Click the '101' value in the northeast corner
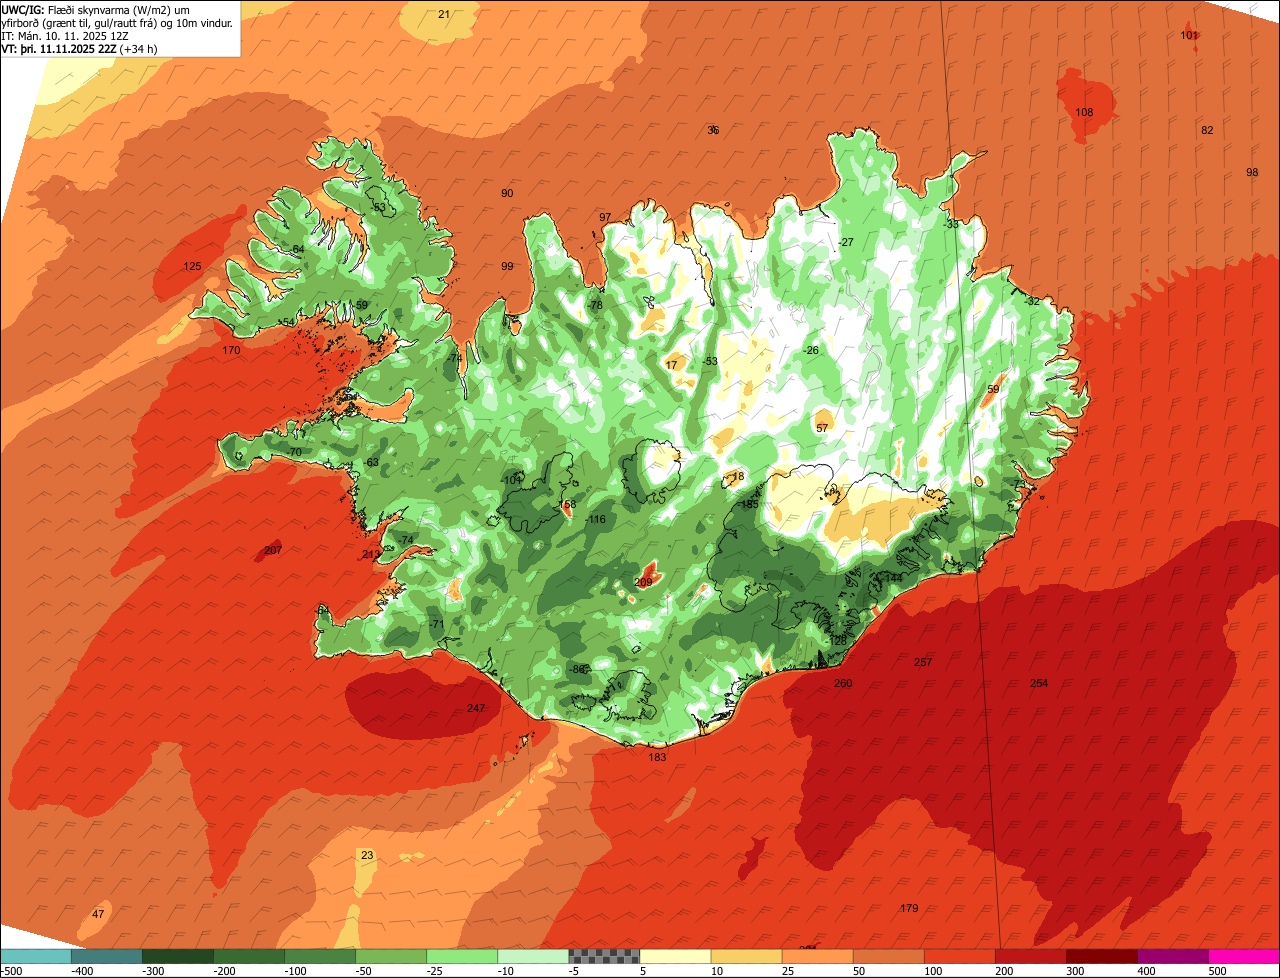The image size is (1280, 978). (1189, 35)
